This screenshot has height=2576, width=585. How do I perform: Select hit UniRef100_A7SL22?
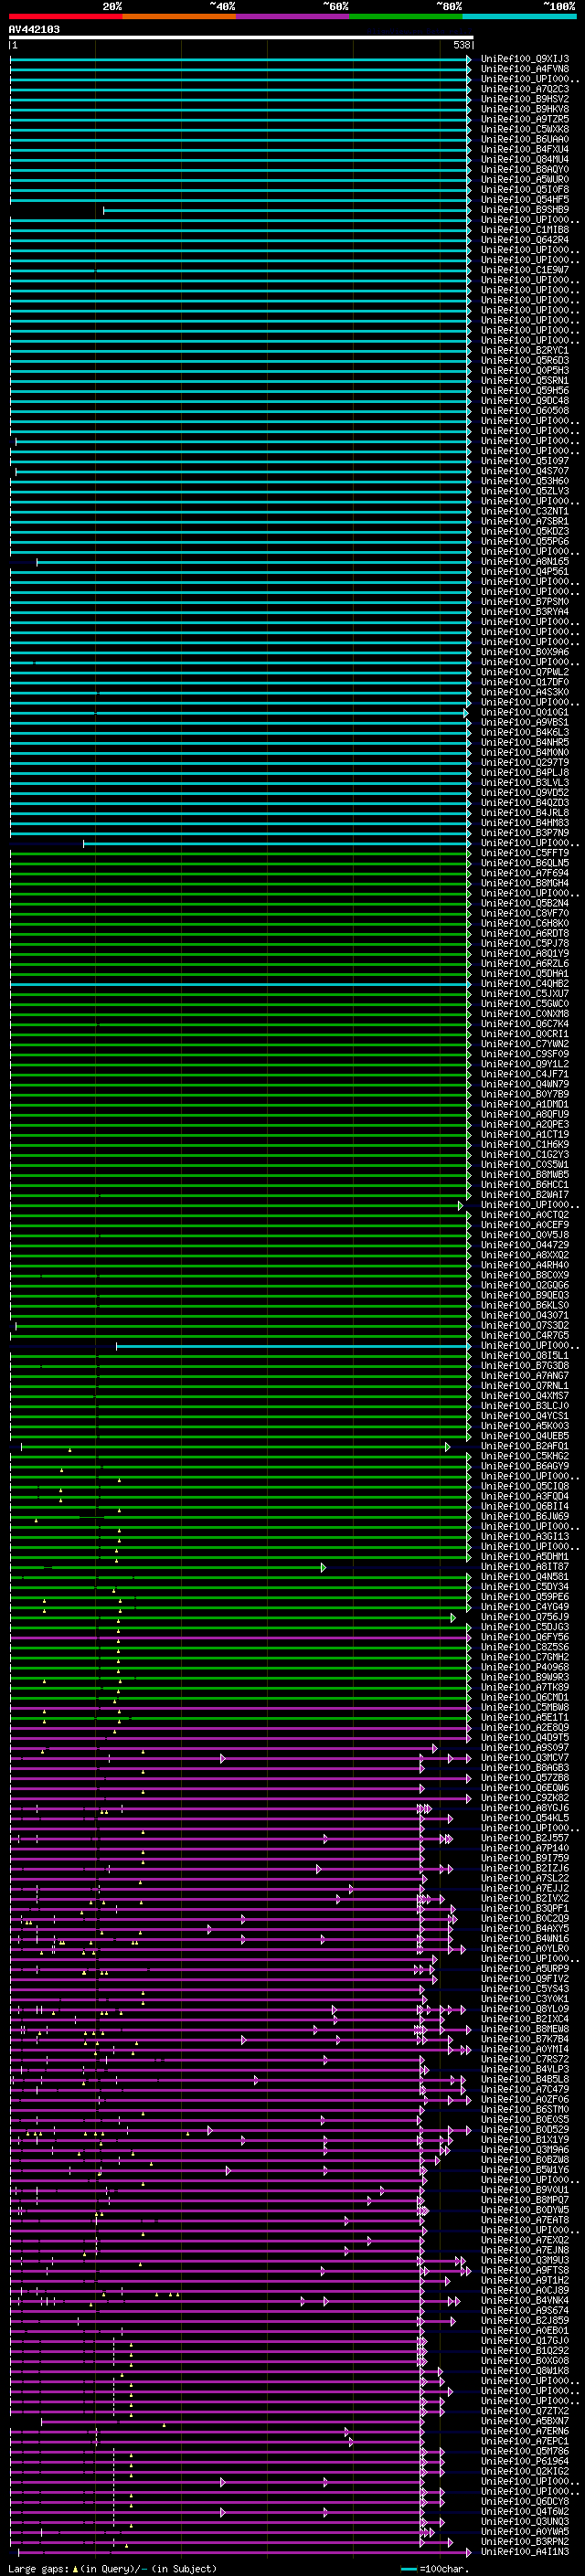pos(525,1878)
